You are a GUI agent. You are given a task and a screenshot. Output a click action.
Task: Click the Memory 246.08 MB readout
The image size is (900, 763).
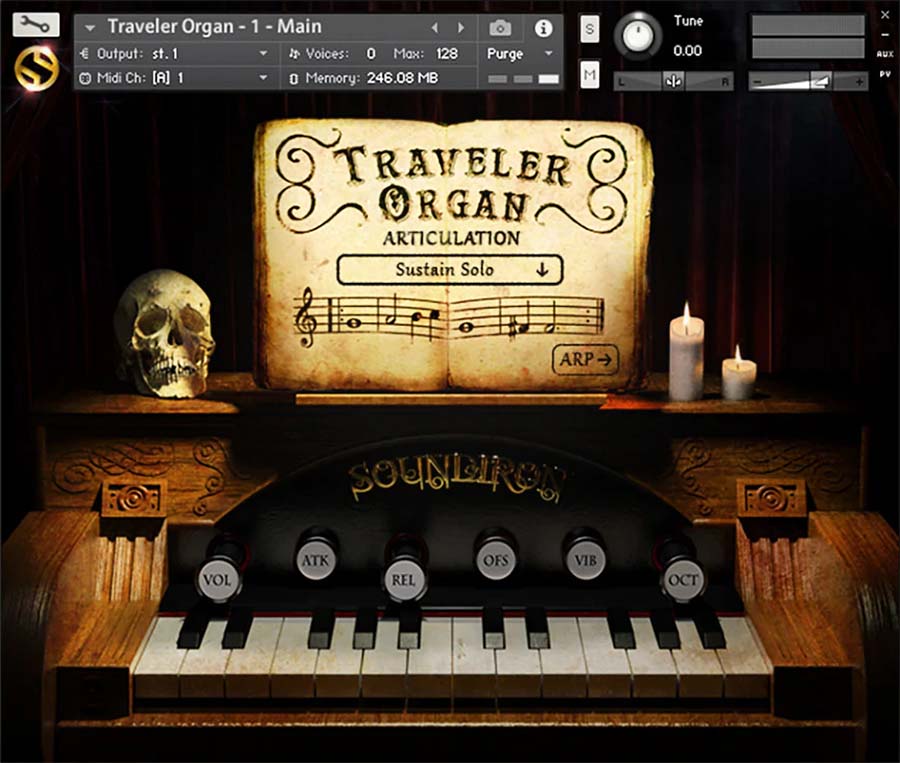363,78
